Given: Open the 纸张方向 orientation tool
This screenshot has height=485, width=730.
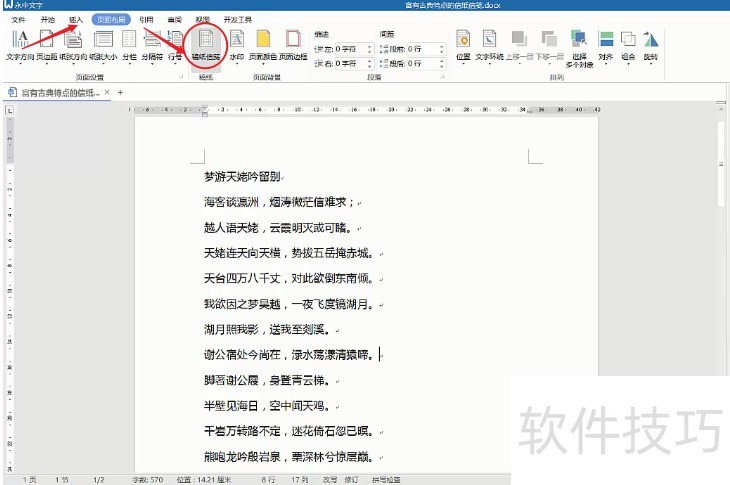Looking at the screenshot, I should point(73,45).
